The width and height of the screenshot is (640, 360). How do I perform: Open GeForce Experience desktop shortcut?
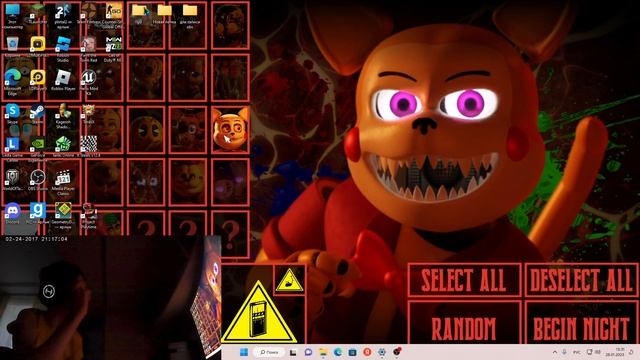click(x=38, y=149)
